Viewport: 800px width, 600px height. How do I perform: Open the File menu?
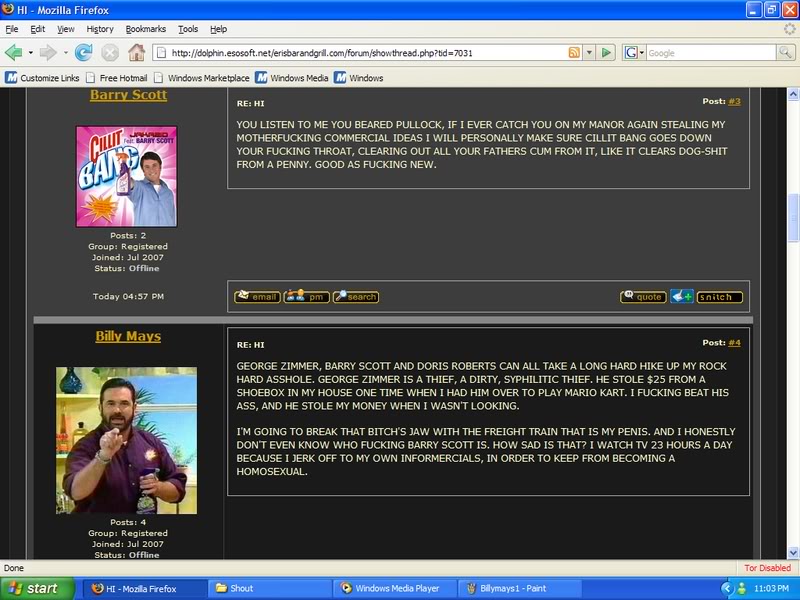(x=12, y=29)
